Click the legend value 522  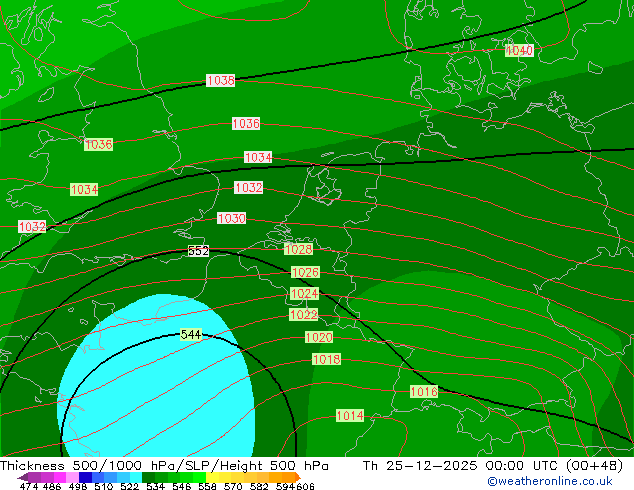pos(128,486)
